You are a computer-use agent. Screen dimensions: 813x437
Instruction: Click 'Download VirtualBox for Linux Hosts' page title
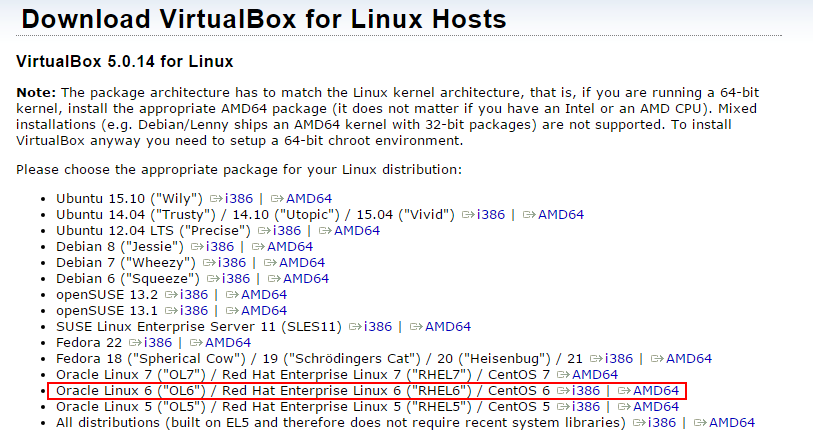pyautogui.click(x=264, y=19)
